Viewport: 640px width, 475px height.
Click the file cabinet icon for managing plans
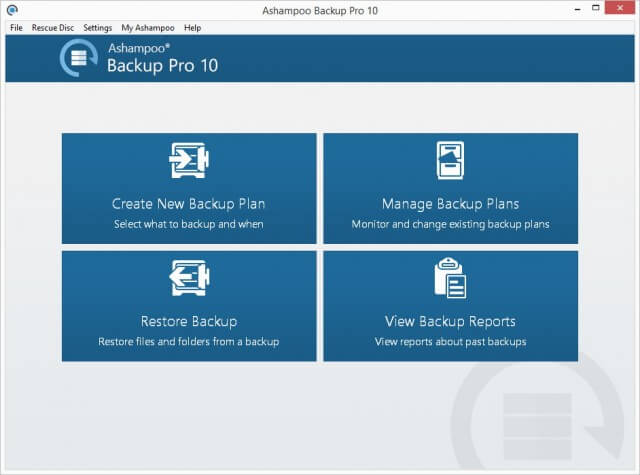coord(450,160)
